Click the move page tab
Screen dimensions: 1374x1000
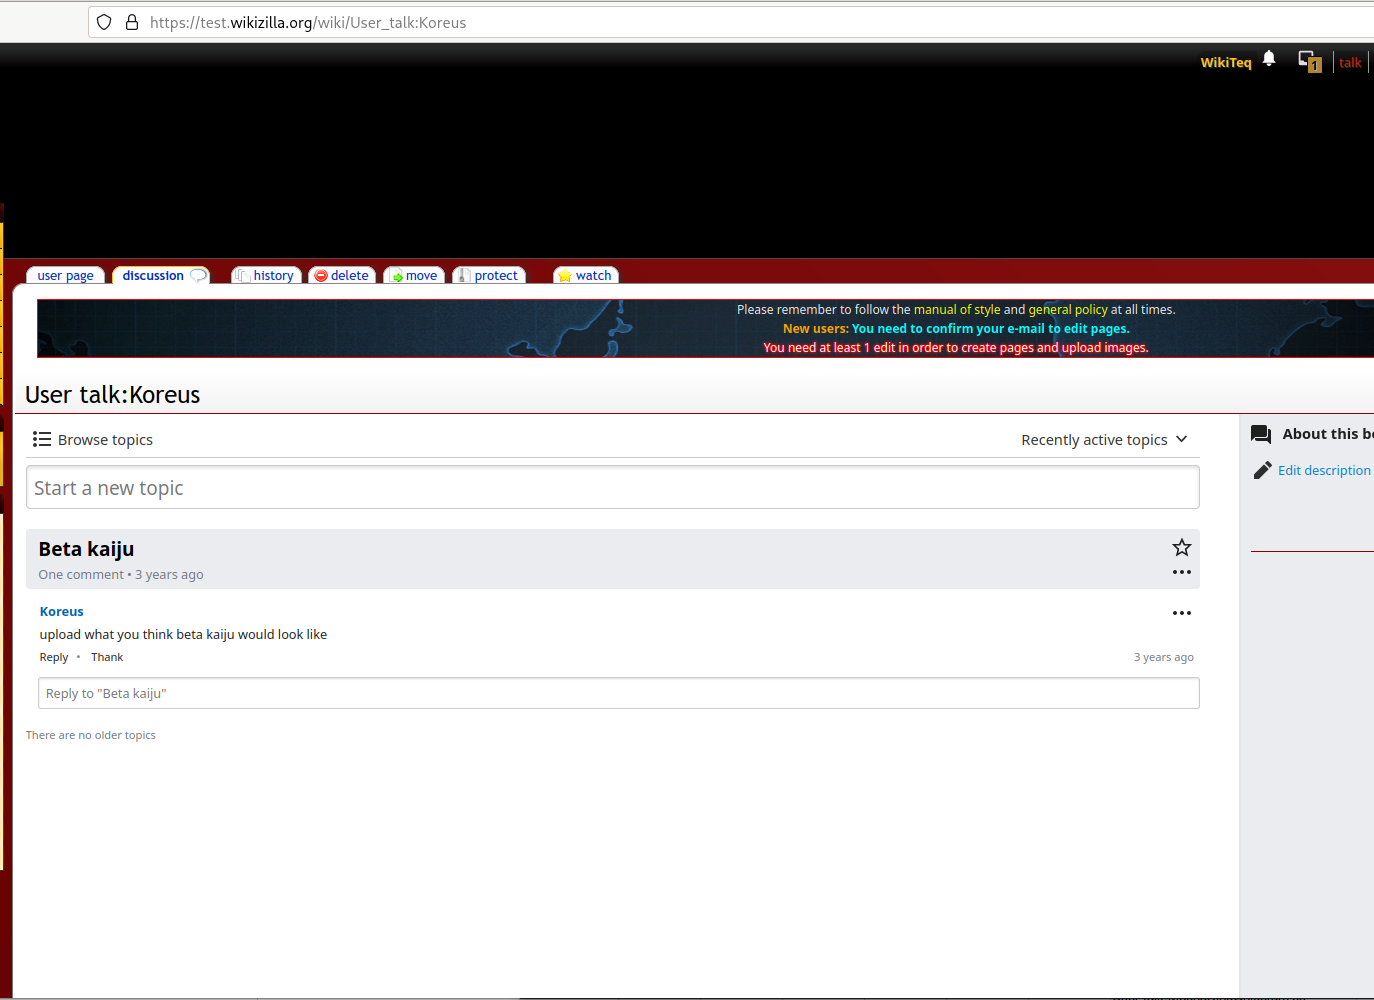click(414, 276)
